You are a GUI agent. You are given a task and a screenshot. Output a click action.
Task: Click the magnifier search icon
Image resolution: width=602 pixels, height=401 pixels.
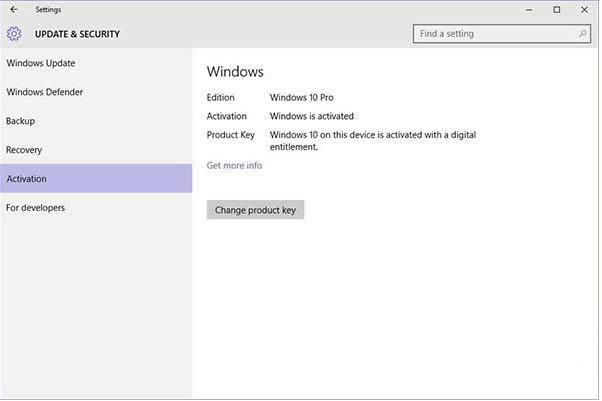583,34
